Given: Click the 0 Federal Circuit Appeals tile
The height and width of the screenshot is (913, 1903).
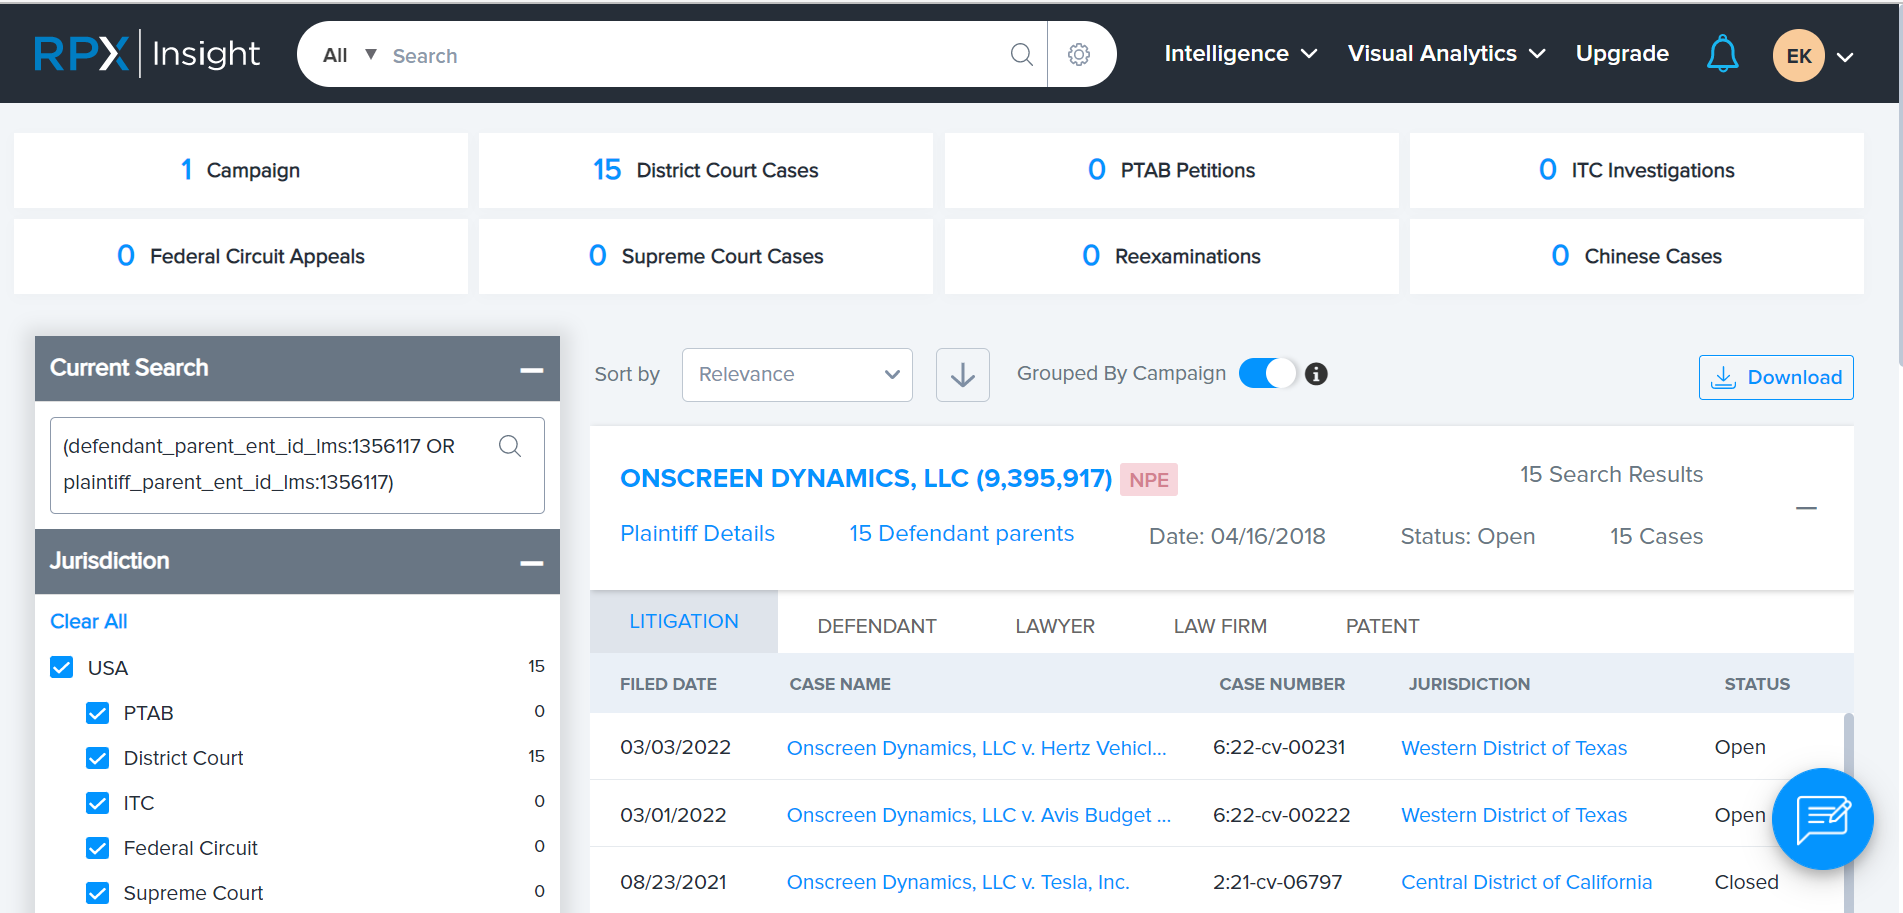Looking at the screenshot, I should (241, 256).
